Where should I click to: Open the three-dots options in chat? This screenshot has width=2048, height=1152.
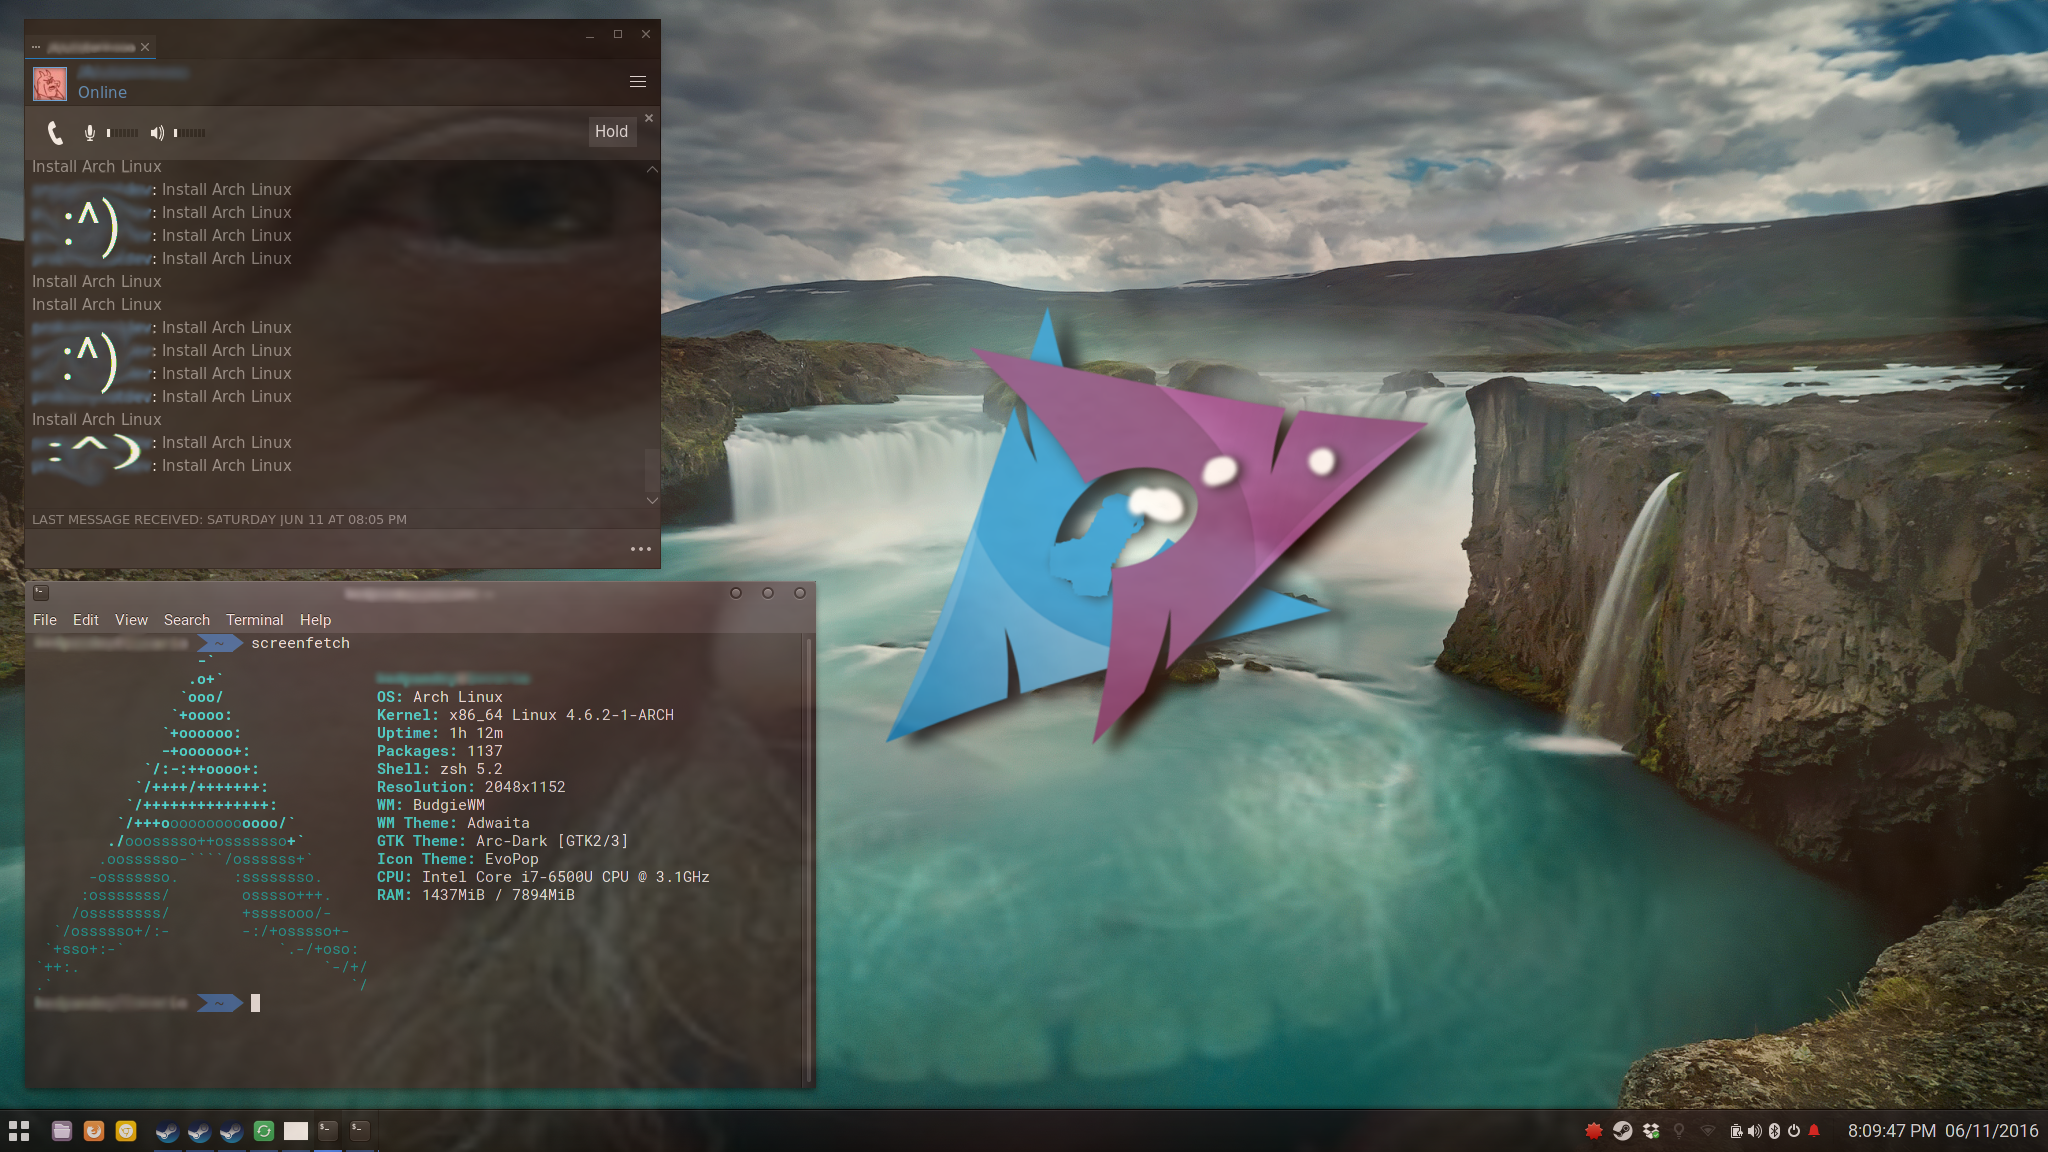(x=641, y=549)
